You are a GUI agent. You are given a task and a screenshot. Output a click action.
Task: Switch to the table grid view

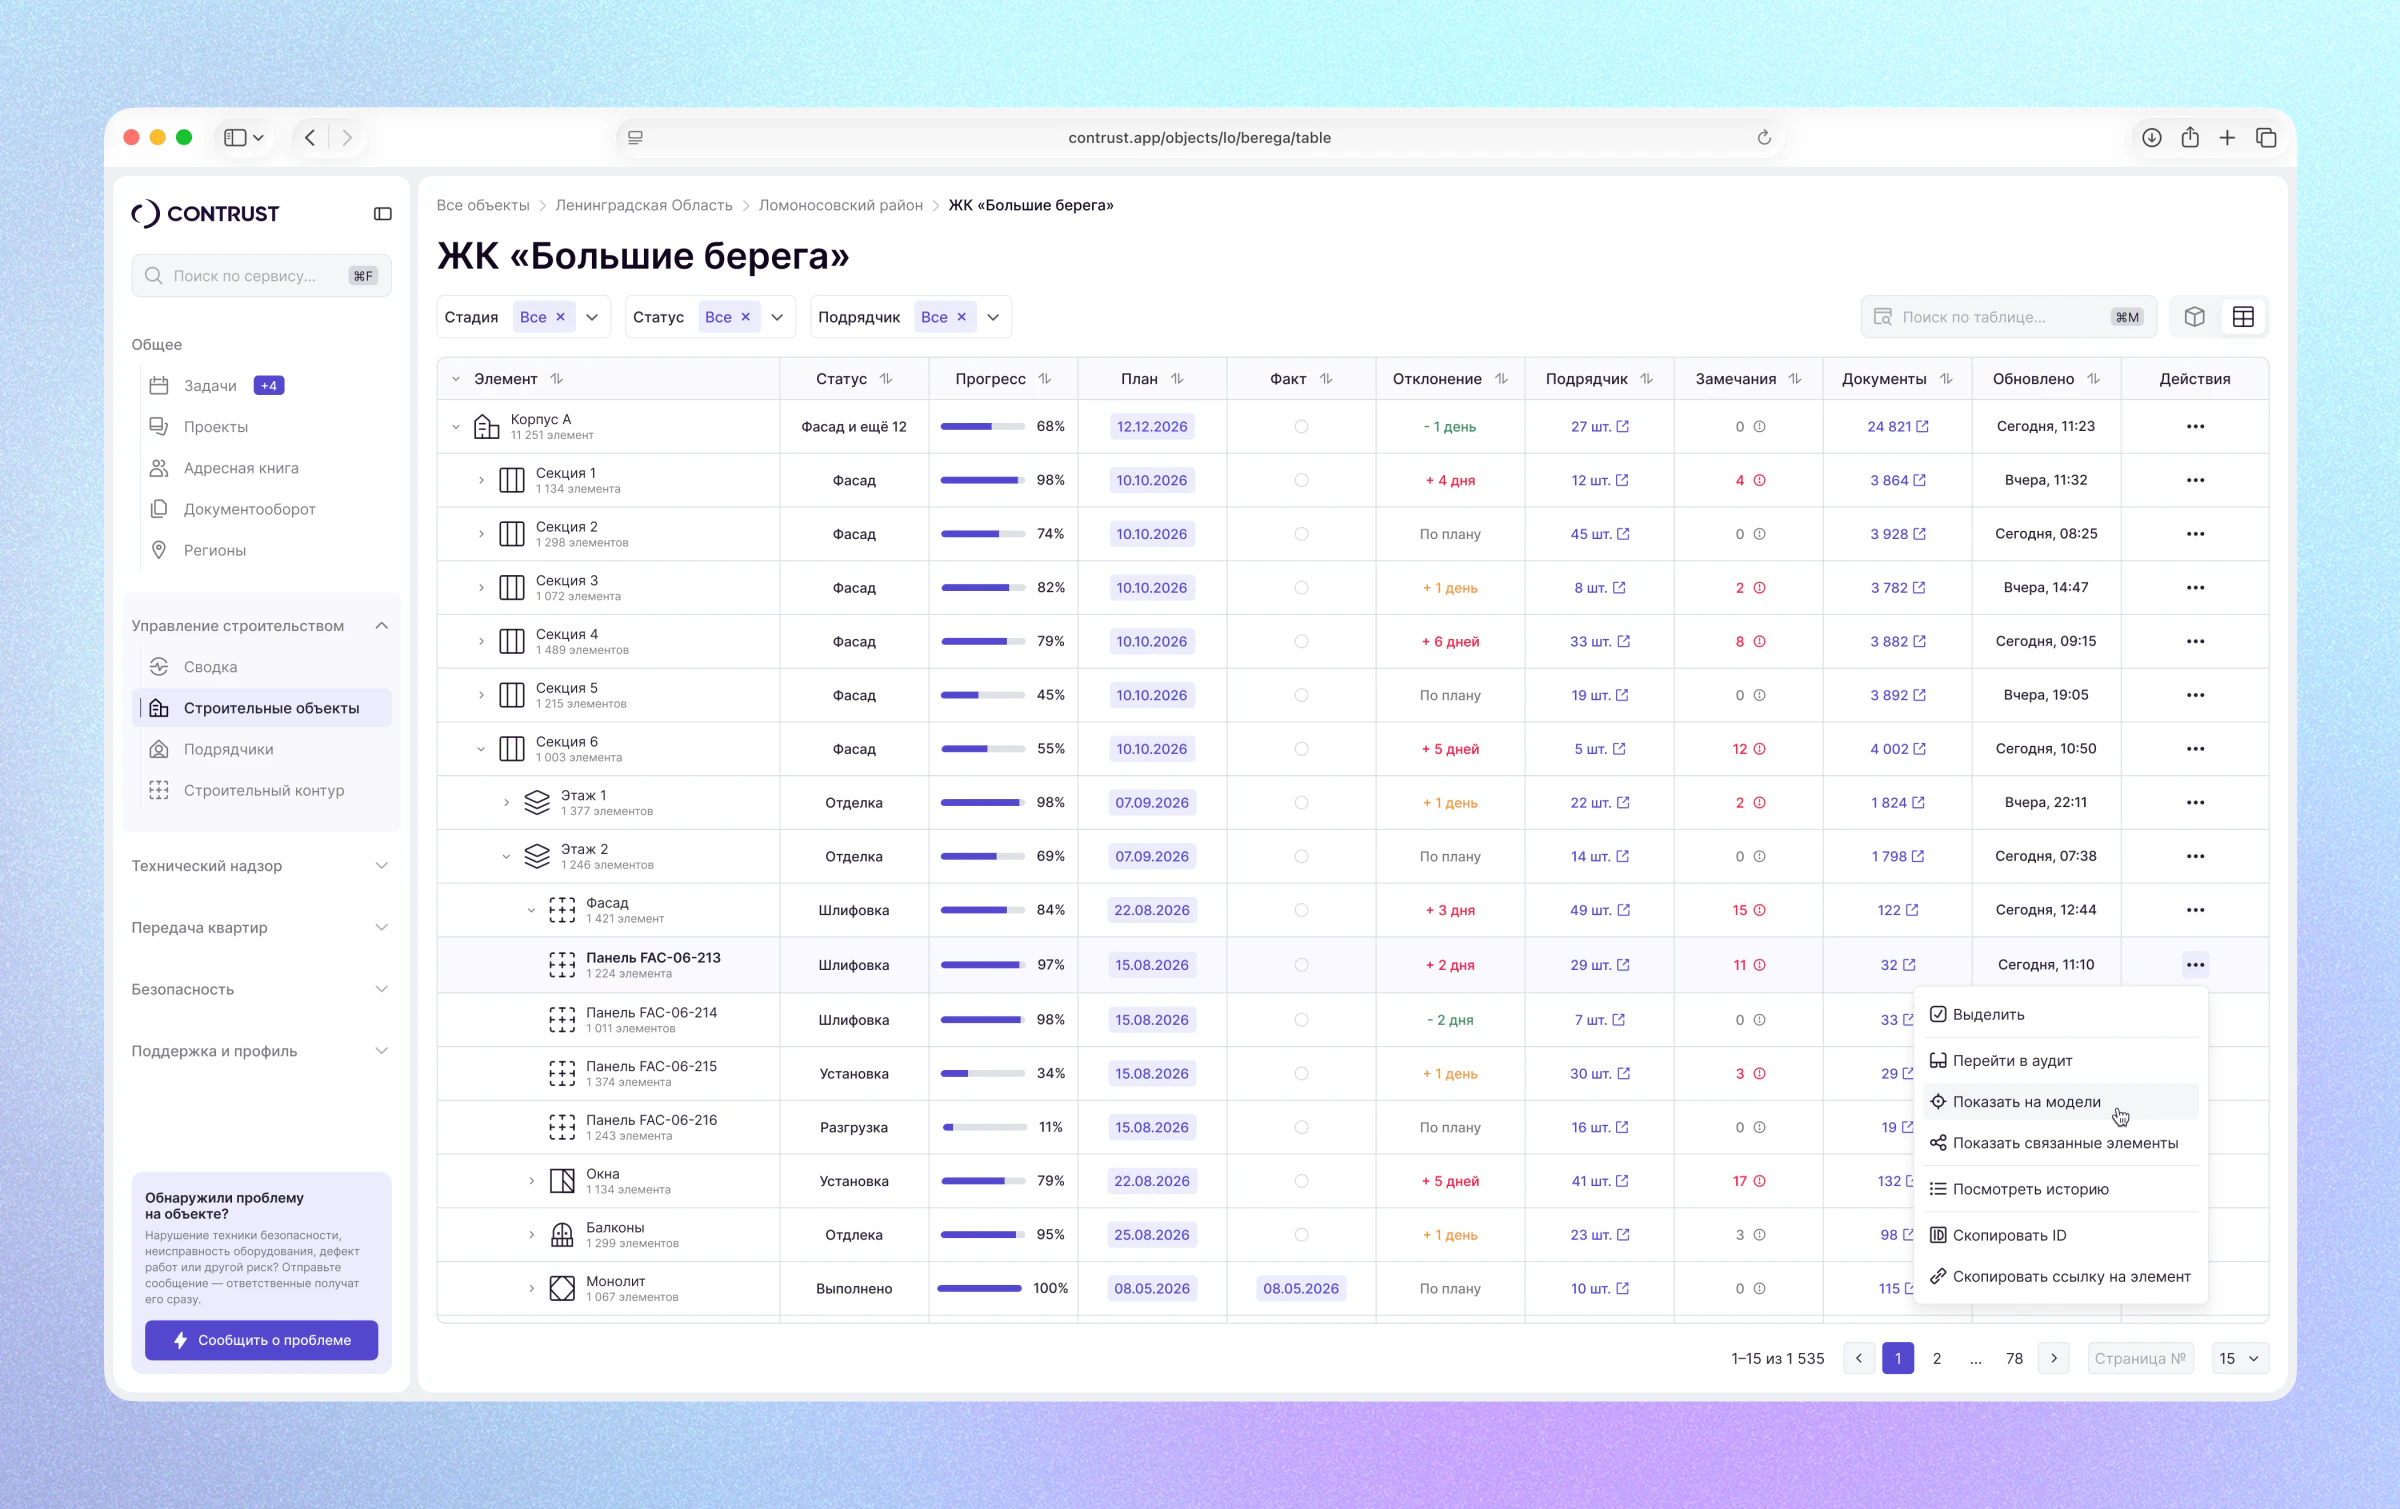coord(2243,317)
